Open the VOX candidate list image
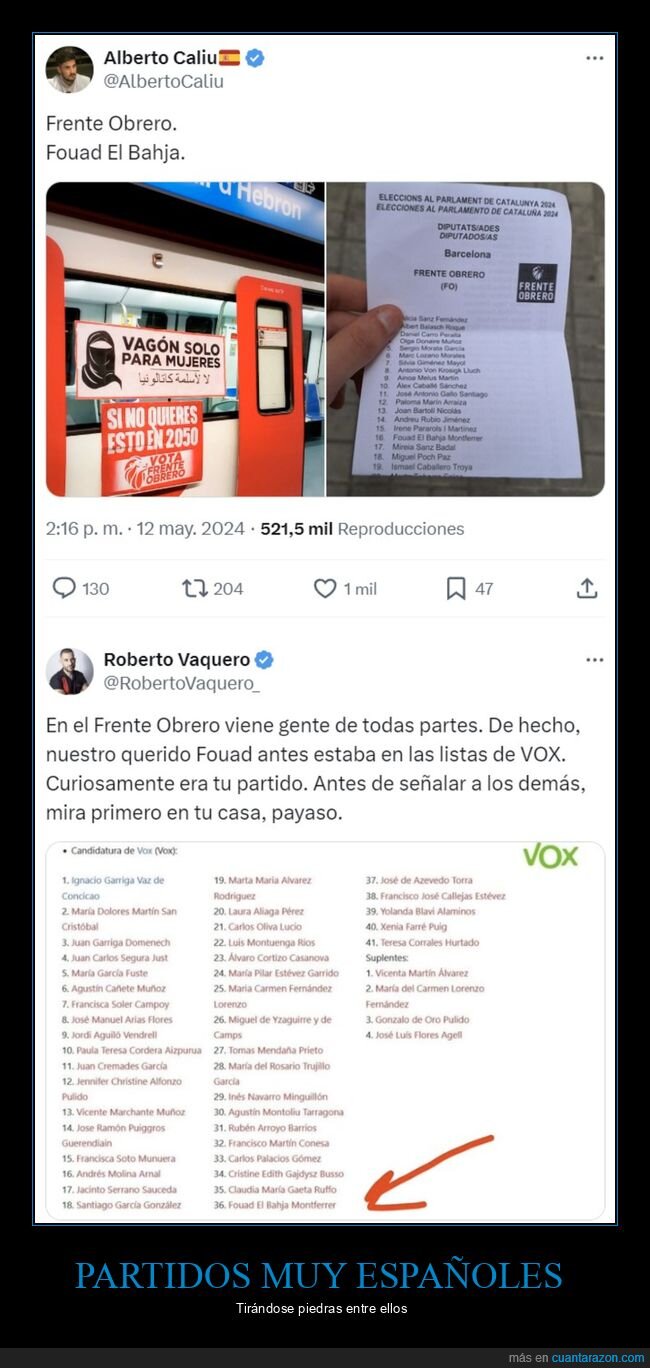Image resolution: width=650 pixels, height=1368 pixels. pos(325,1031)
